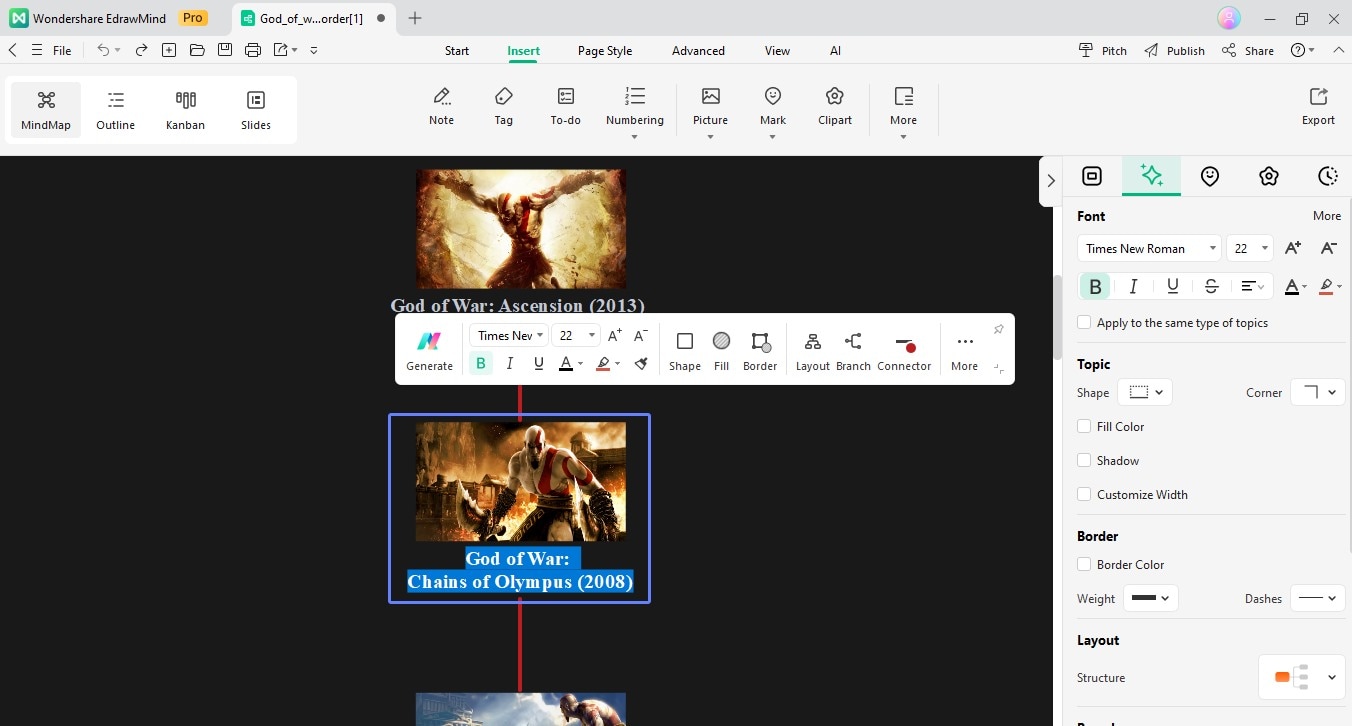The width and height of the screenshot is (1352, 726).
Task: Check the Shadow option
Action: (1084, 461)
